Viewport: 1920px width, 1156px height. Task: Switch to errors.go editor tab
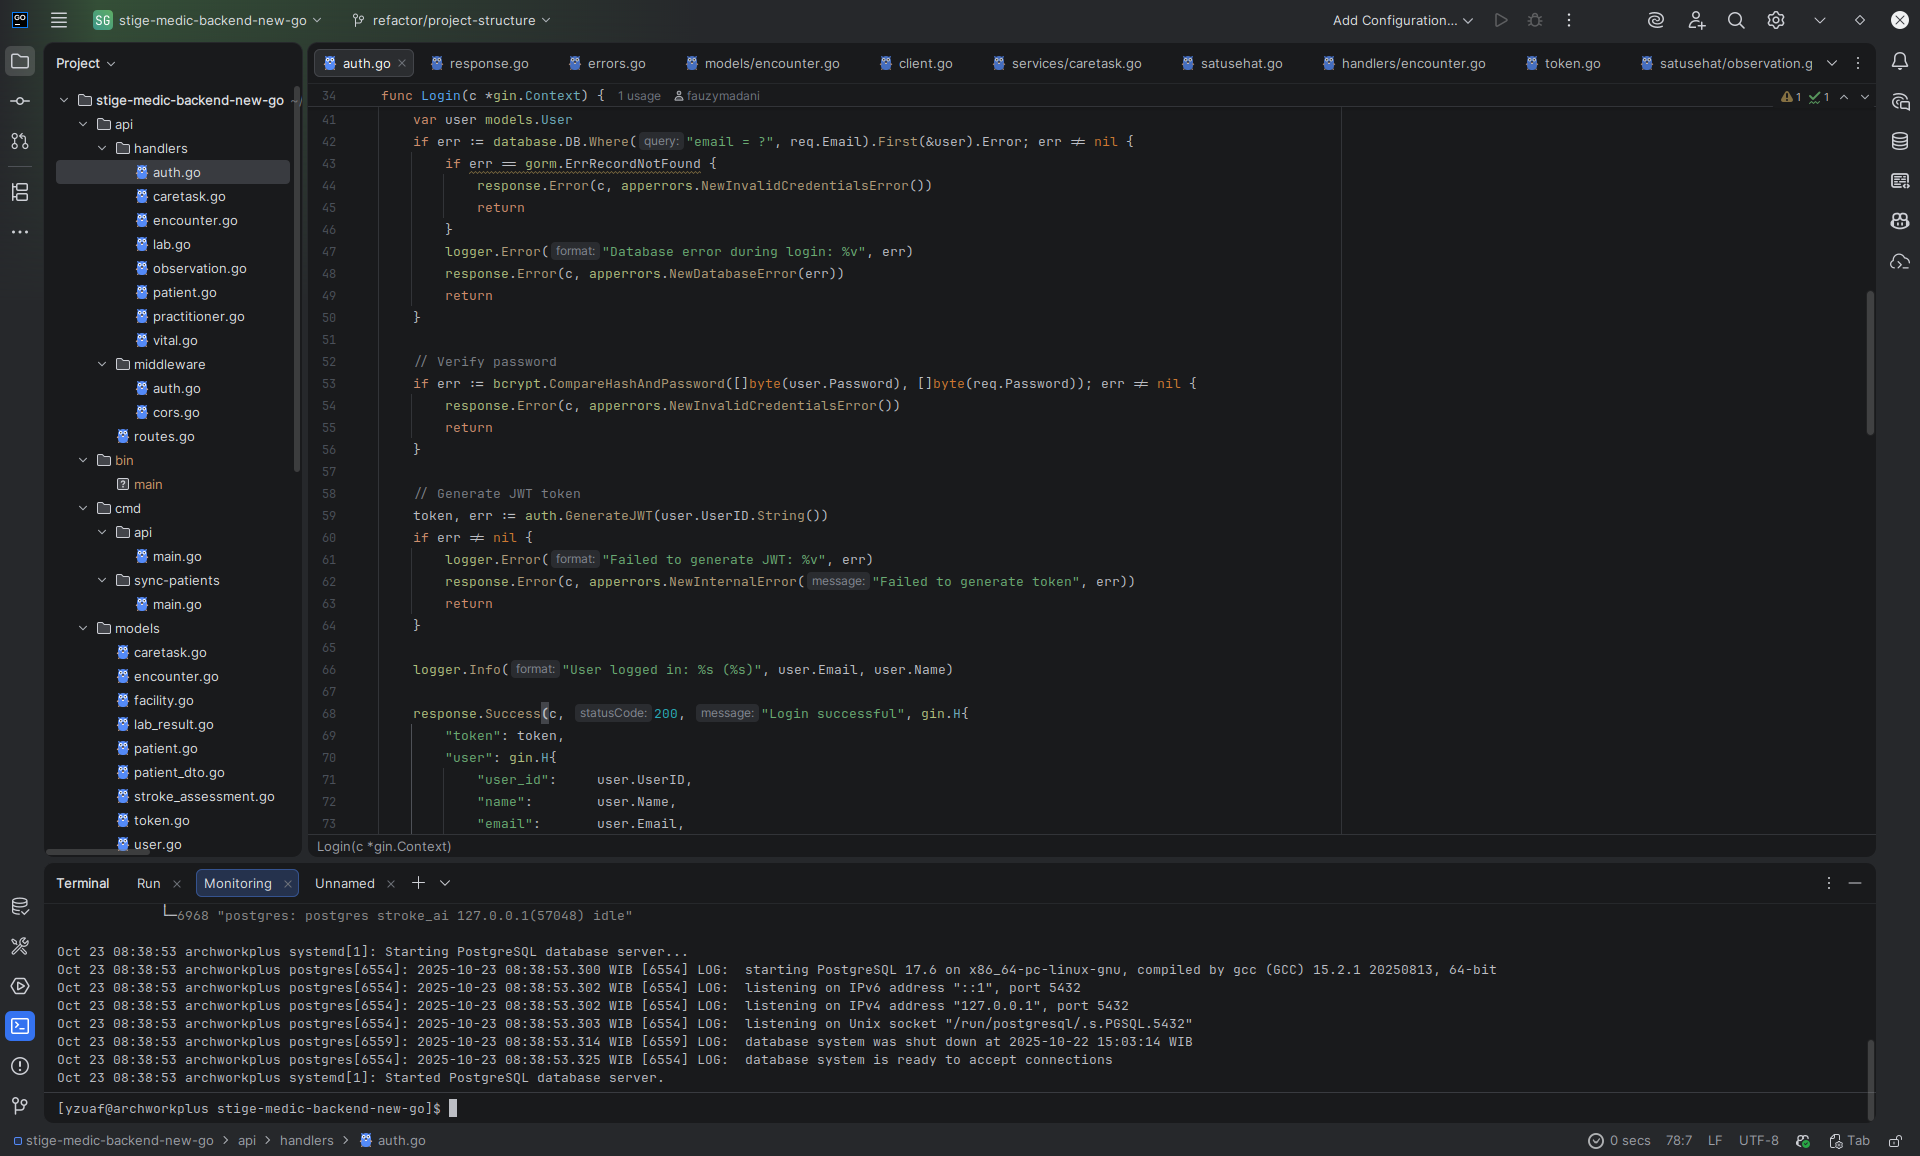tap(608, 63)
